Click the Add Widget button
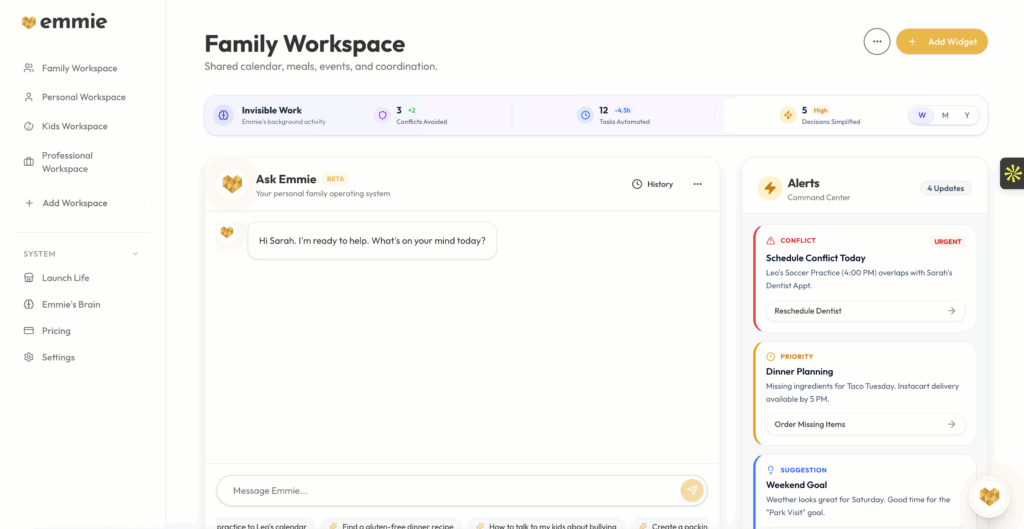Image resolution: width=1024 pixels, height=529 pixels. point(941,41)
